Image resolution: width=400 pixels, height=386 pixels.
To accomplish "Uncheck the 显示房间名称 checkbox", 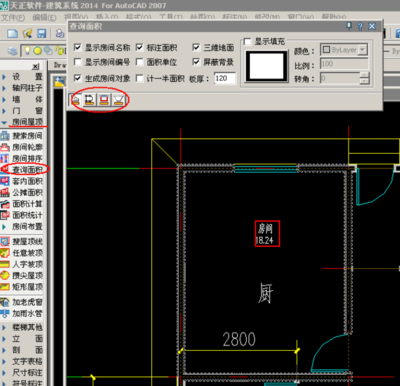I will [x=77, y=47].
